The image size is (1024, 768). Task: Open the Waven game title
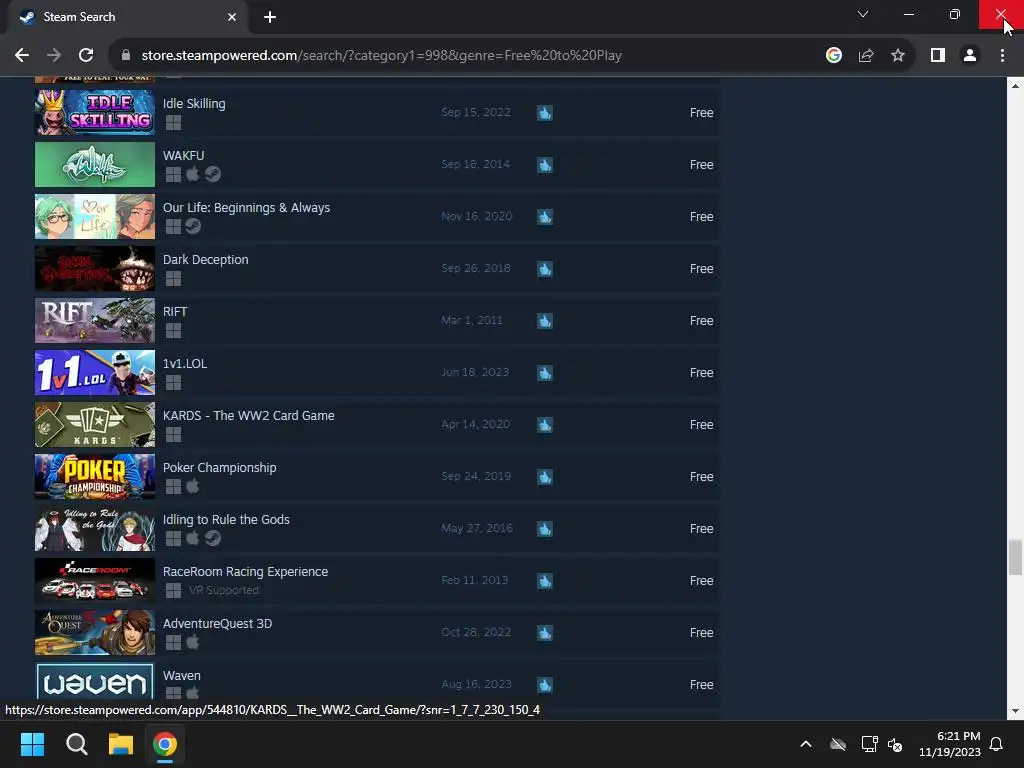point(182,675)
